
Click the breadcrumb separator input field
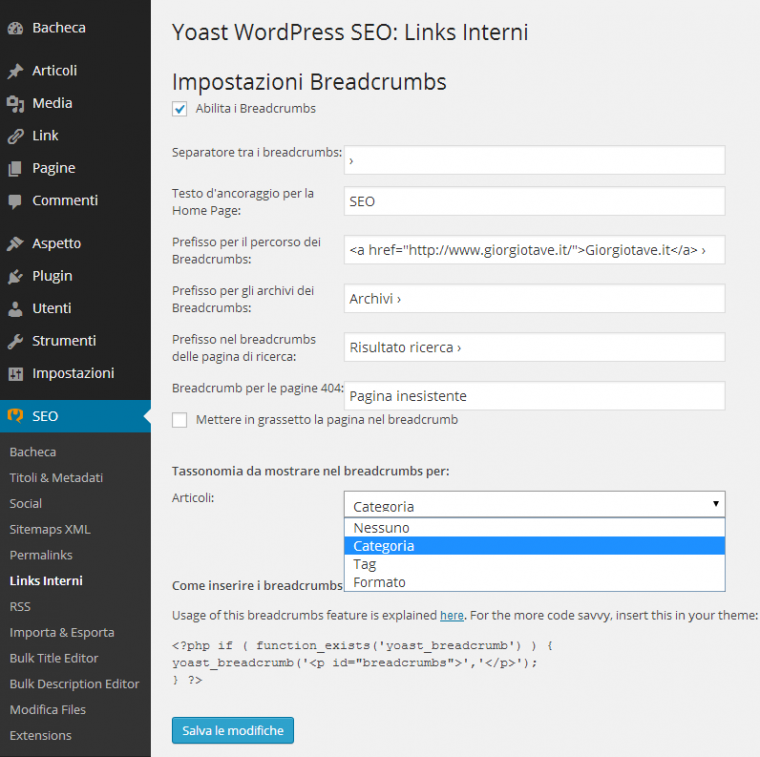534,160
